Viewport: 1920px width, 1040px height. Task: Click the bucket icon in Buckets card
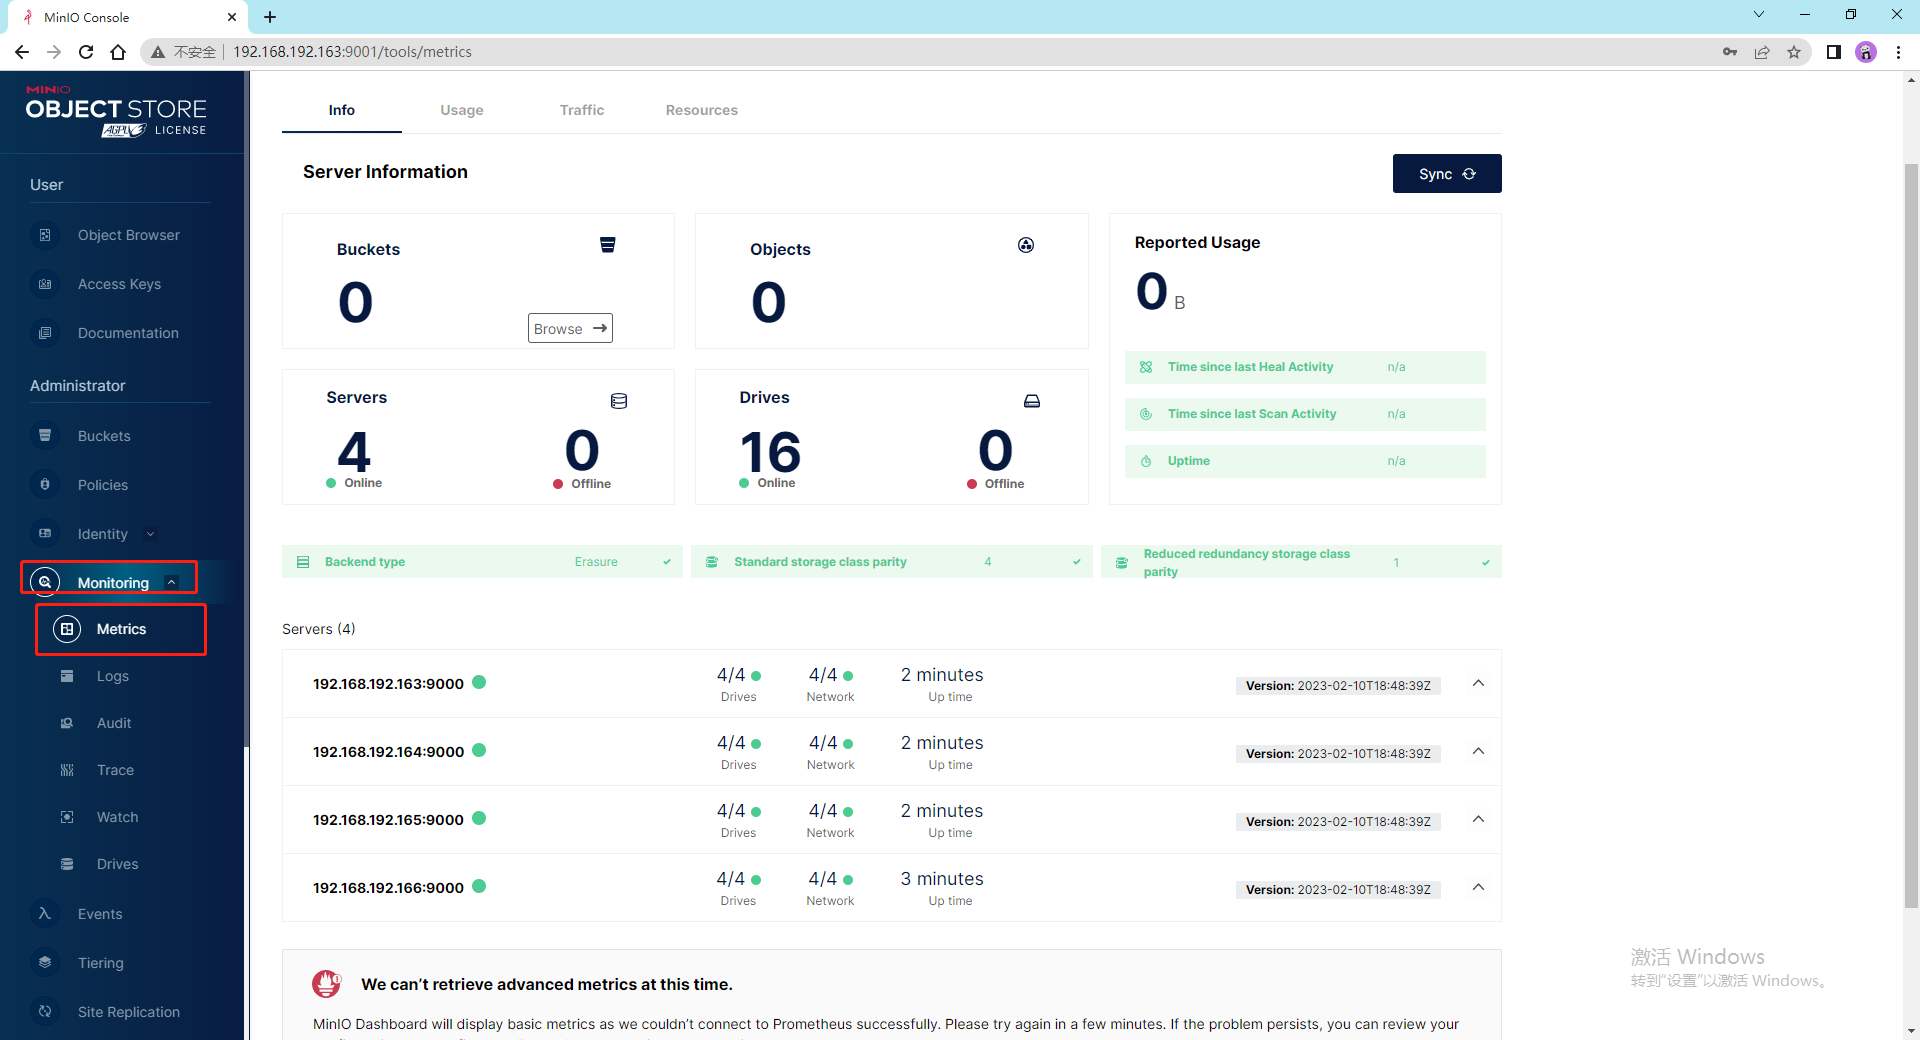607,245
